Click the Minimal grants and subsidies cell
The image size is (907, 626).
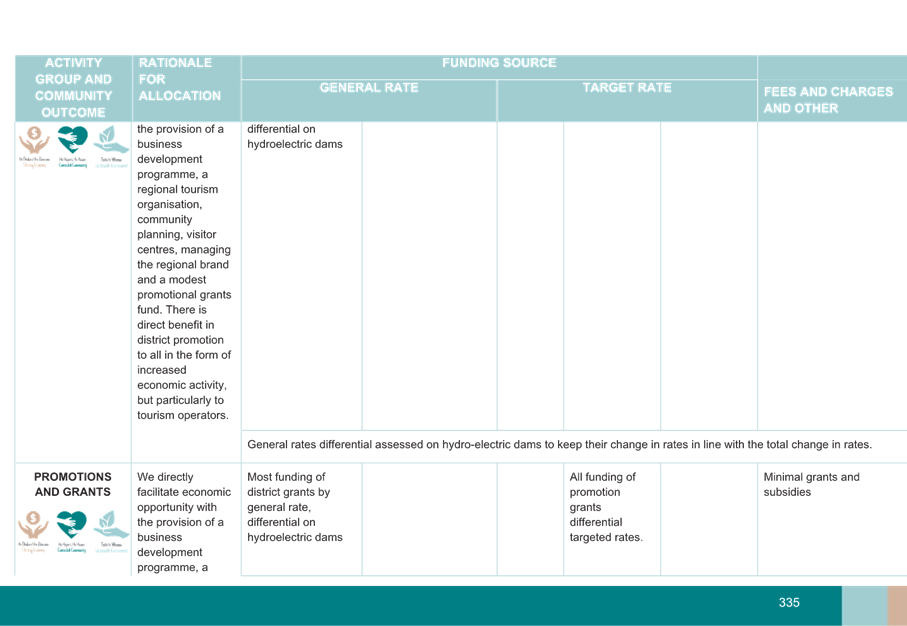click(811, 485)
